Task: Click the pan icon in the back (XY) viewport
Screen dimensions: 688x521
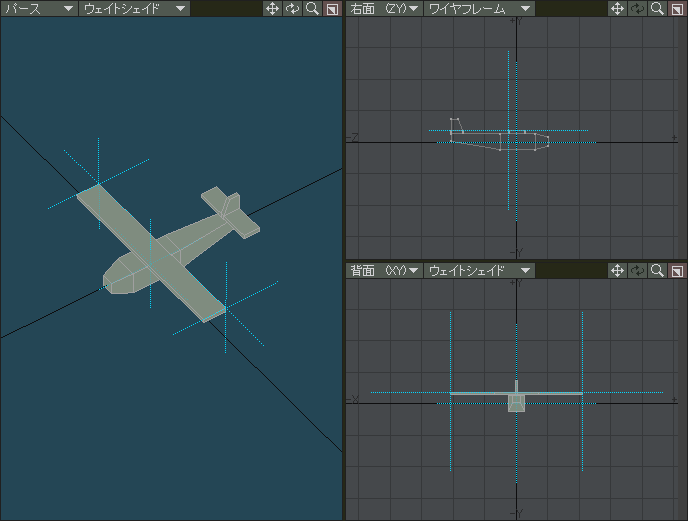Action: tap(617, 270)
